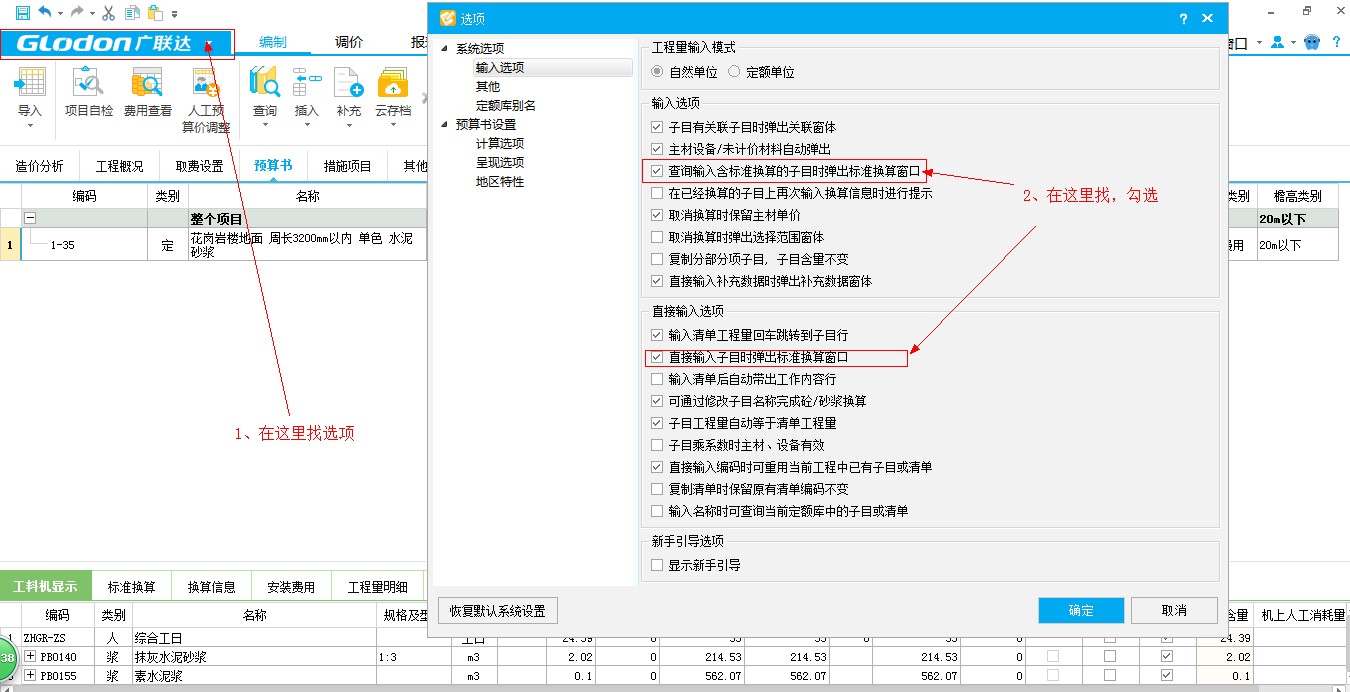Select 地区特性 in the options tree

[500, 181]
